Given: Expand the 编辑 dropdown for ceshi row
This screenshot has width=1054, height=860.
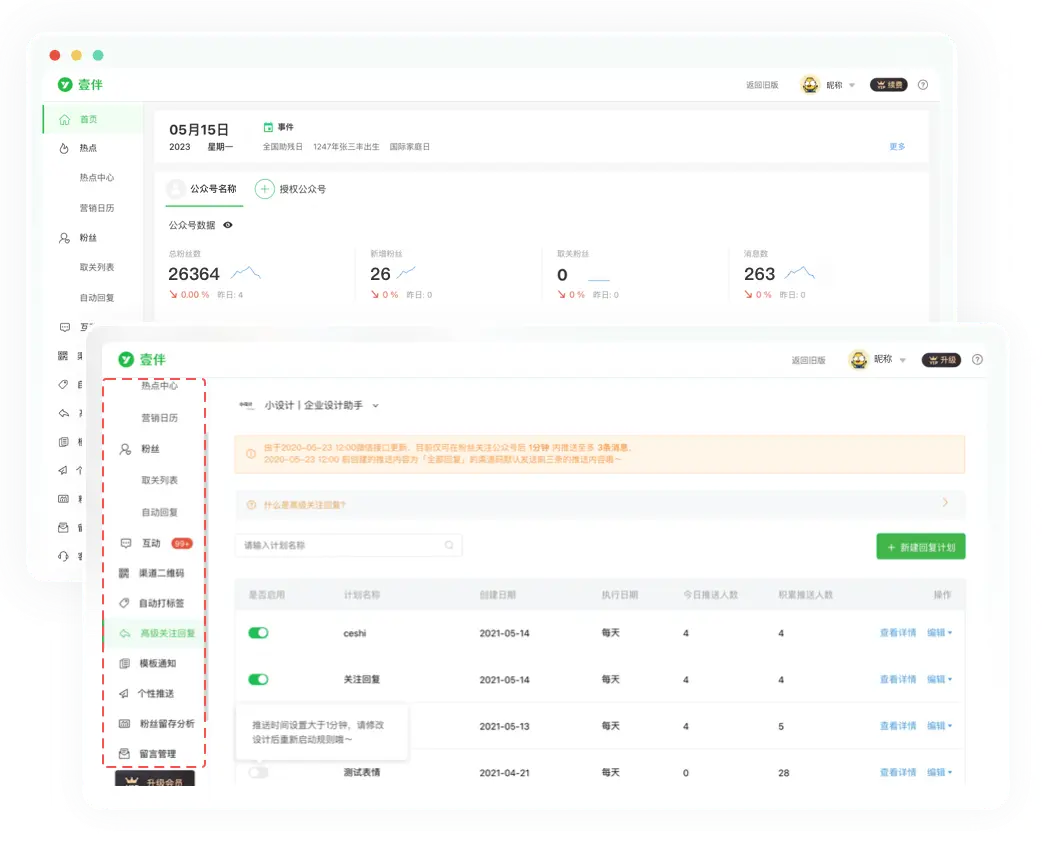Looking at the screenshot, I should pos(938,633).
